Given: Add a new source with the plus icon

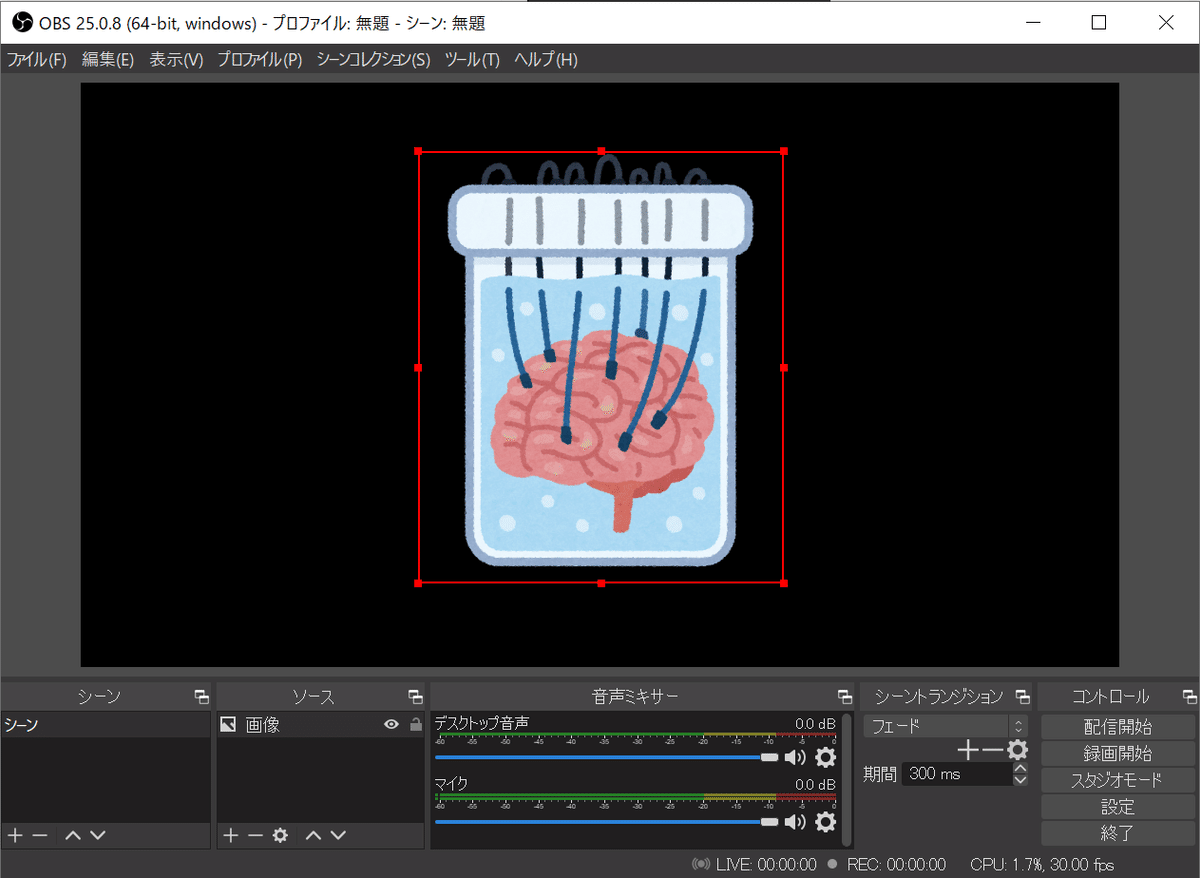Looking at the screenshot, I should click(230, 835).
